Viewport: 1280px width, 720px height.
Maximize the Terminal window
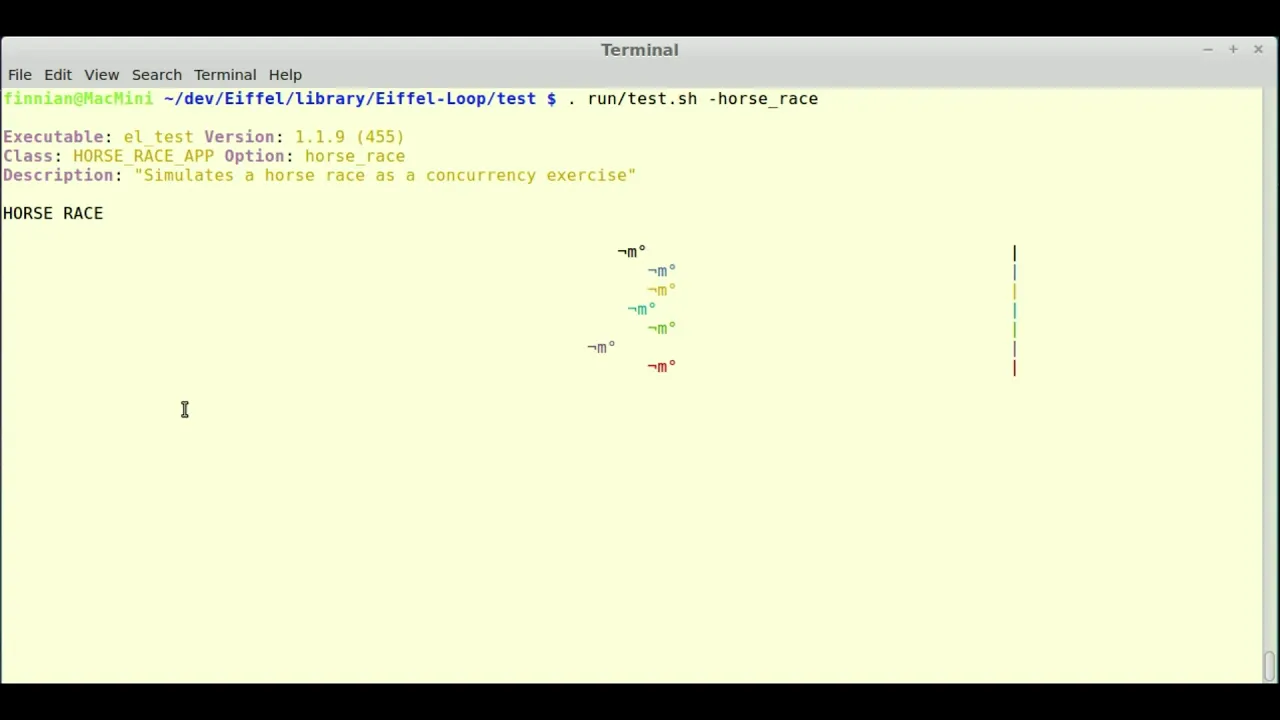coord(1233,49)
